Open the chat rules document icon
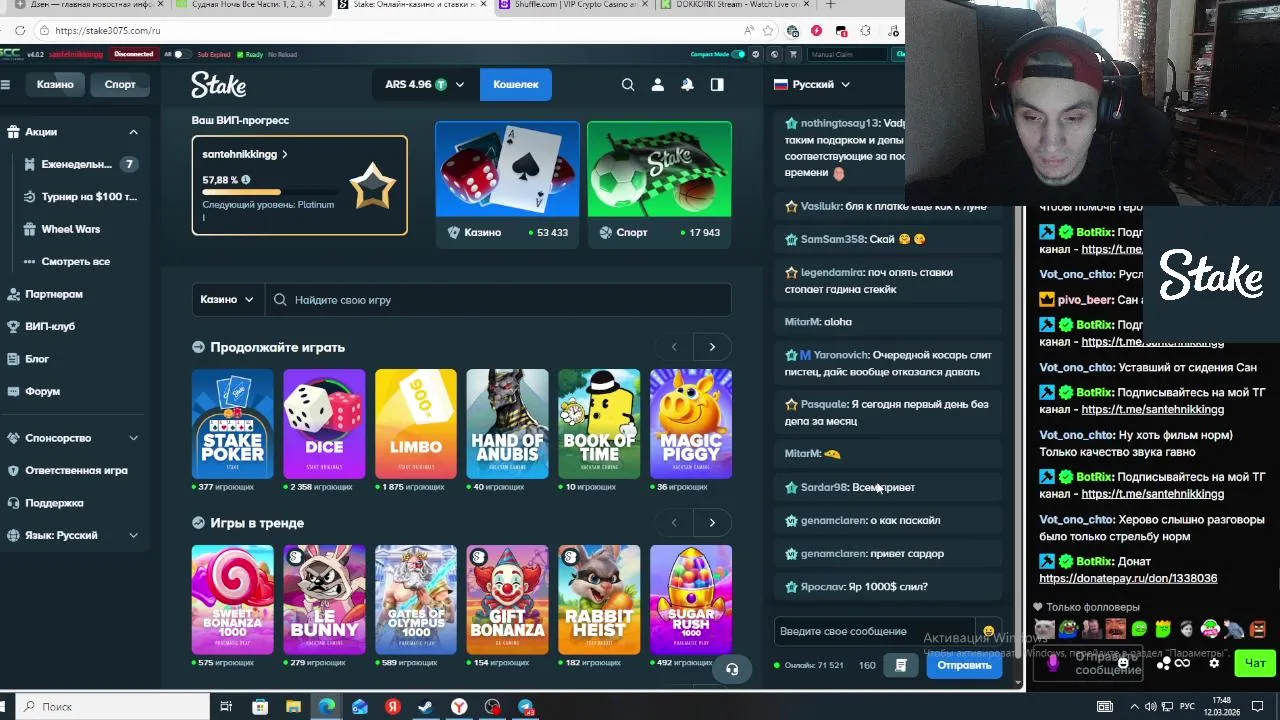1280x720 pixels. [901, 665]
